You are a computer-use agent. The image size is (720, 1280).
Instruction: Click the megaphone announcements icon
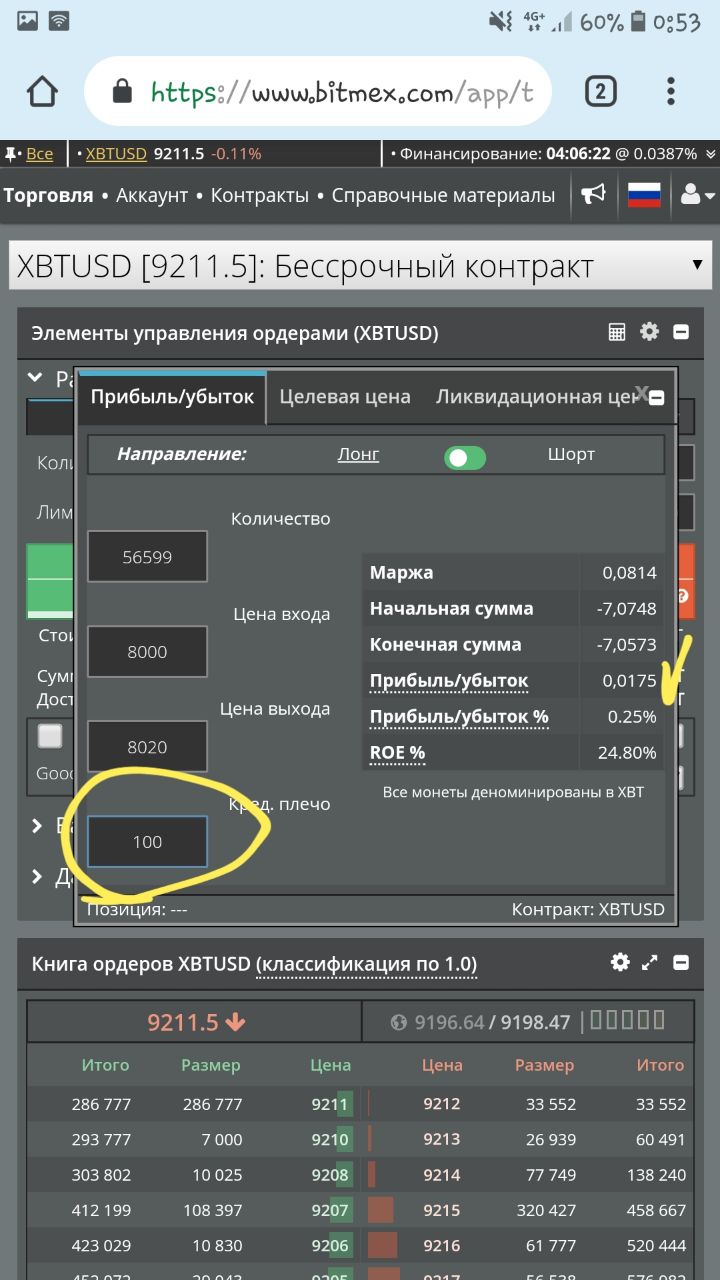click(594, 194)
